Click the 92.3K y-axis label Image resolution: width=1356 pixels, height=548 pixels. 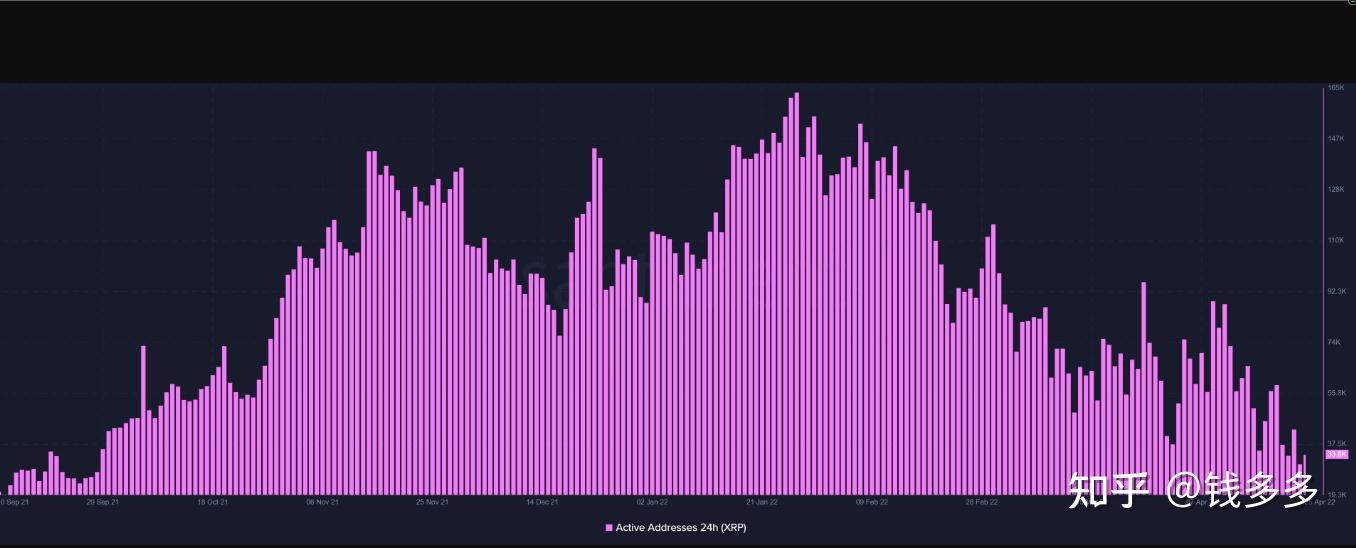[x=1336, y=291]
